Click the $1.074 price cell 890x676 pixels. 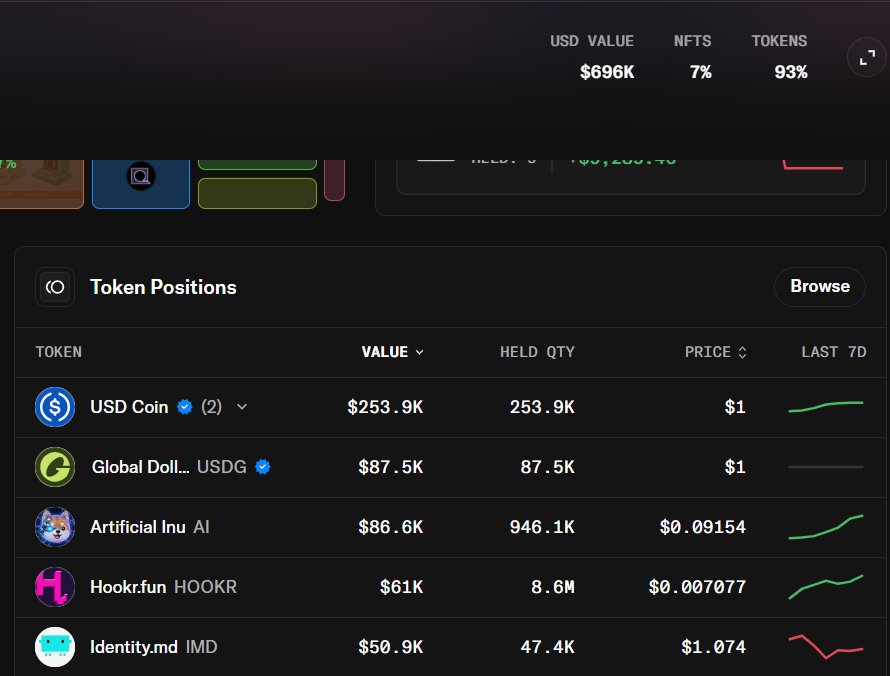(x=713, y=647)
